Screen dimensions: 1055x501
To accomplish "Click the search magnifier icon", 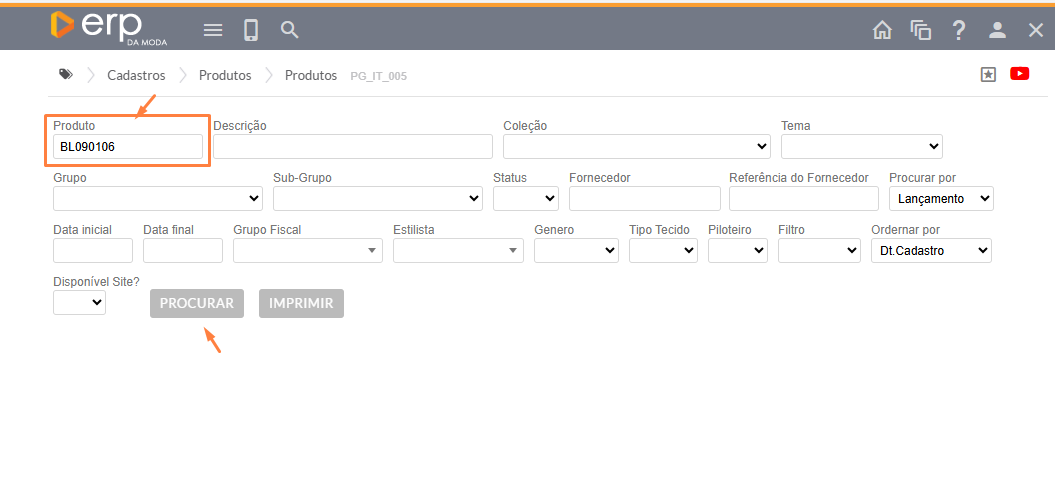I will click(x=290, y=30).
